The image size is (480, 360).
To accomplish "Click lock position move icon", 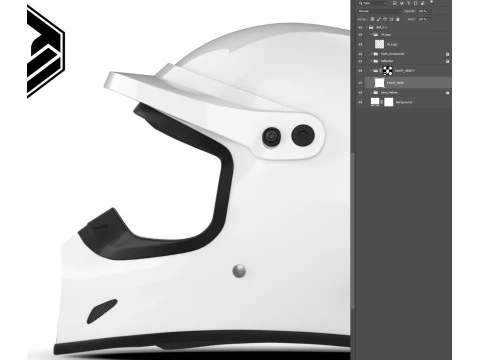I will 385,19.
